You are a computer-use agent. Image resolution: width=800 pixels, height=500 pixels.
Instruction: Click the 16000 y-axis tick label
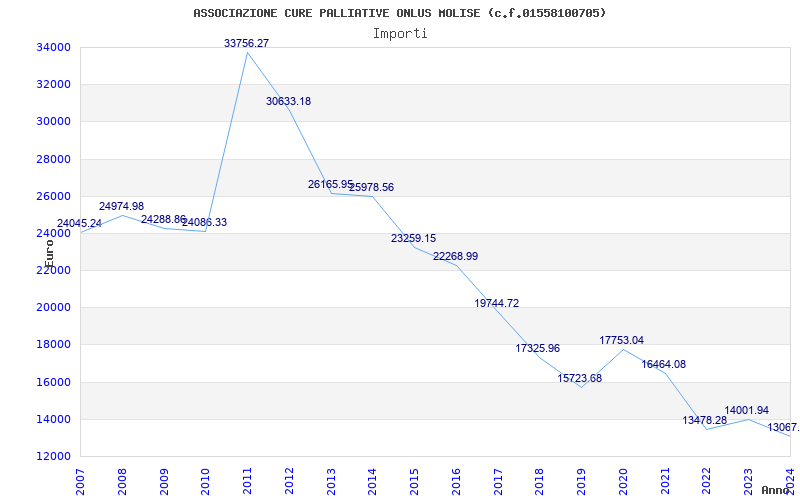pos(53,382)
